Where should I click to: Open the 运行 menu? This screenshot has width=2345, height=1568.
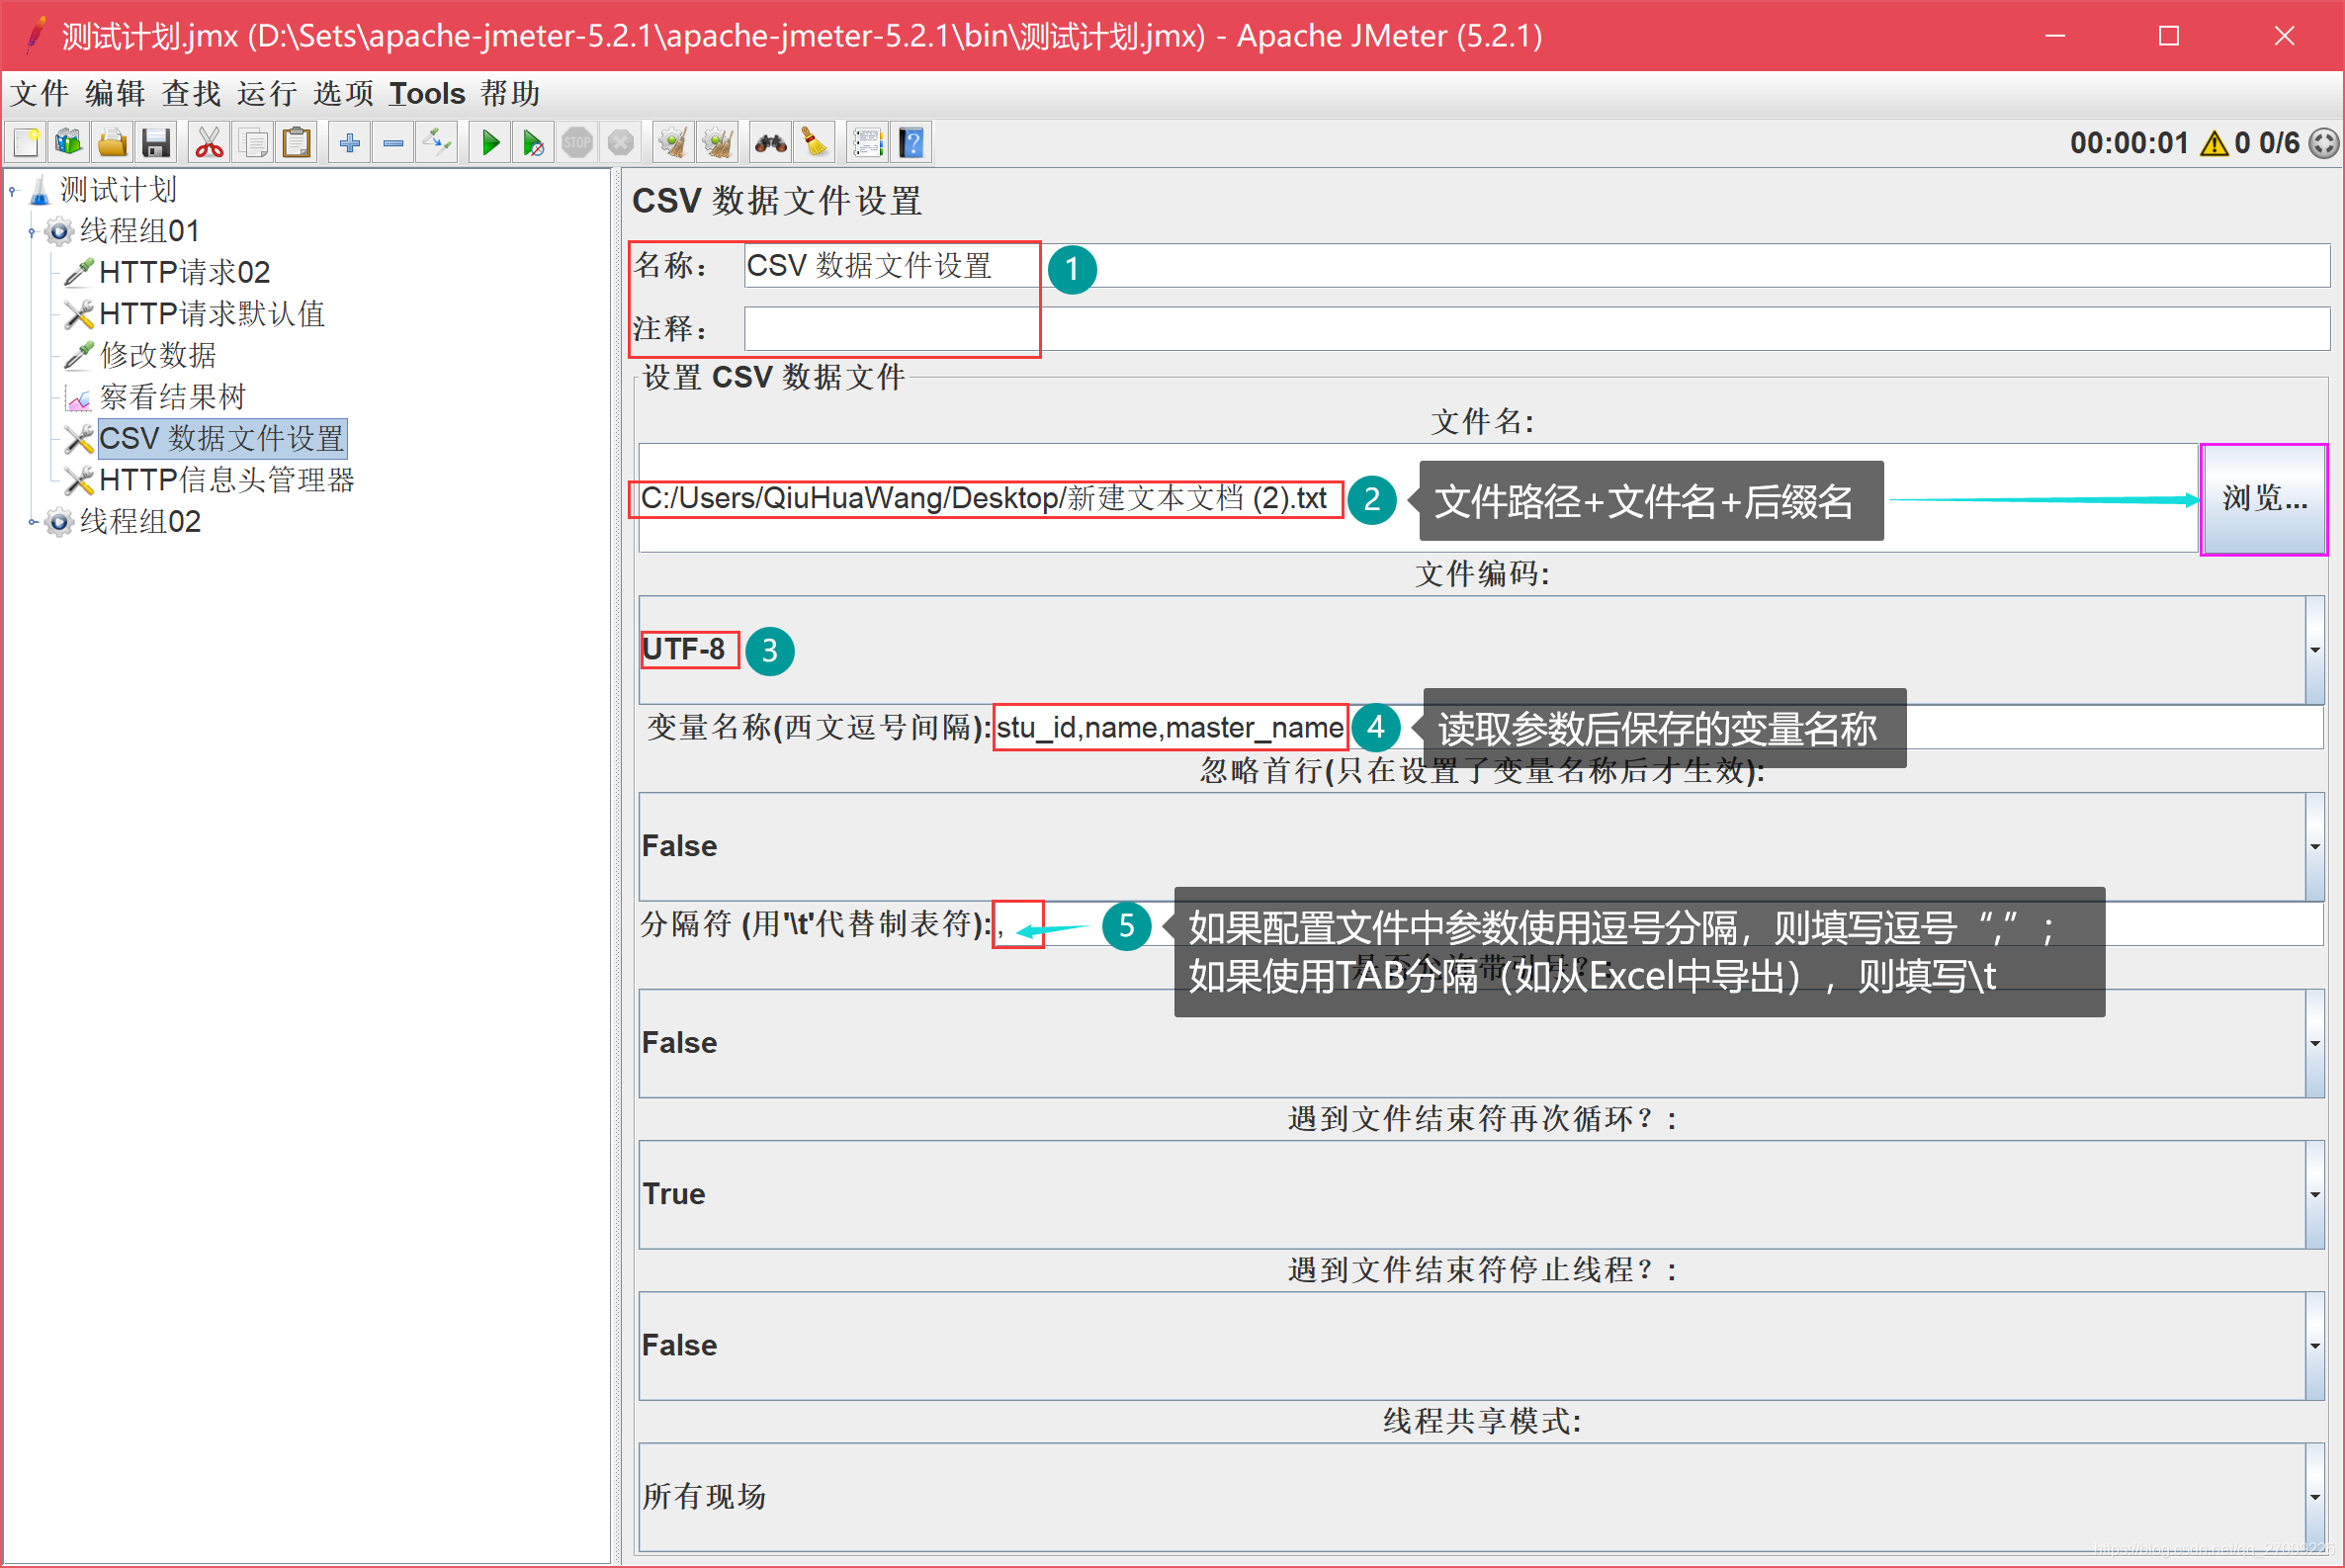[266, 94]
